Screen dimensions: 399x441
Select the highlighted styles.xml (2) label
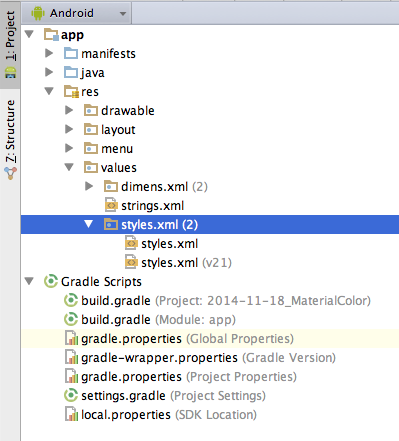[160, 225]
